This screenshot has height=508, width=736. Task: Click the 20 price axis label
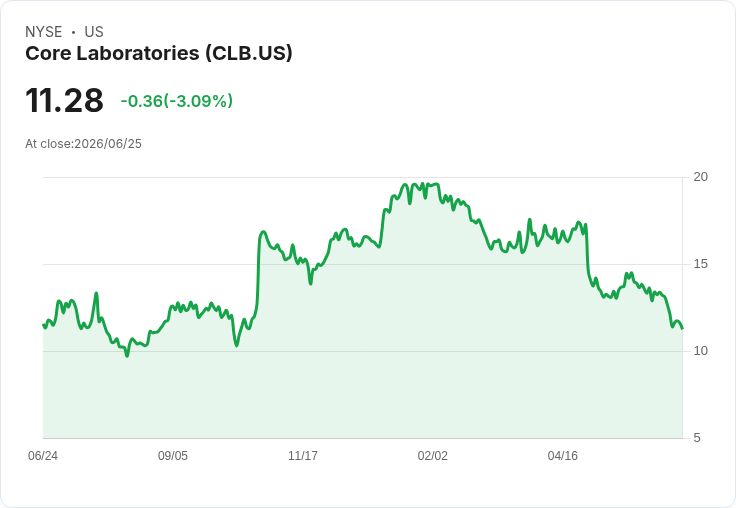point(701,177)
